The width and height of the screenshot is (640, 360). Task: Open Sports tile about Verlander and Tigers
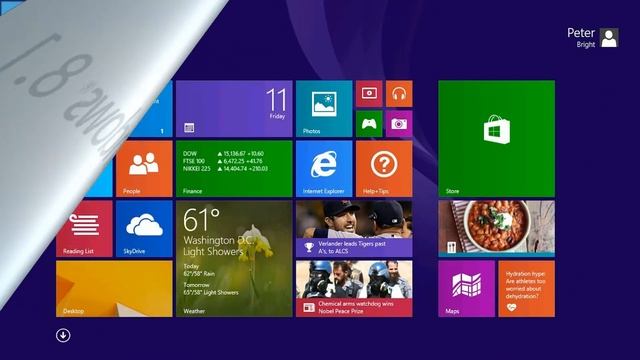click(x=354, y=229)
